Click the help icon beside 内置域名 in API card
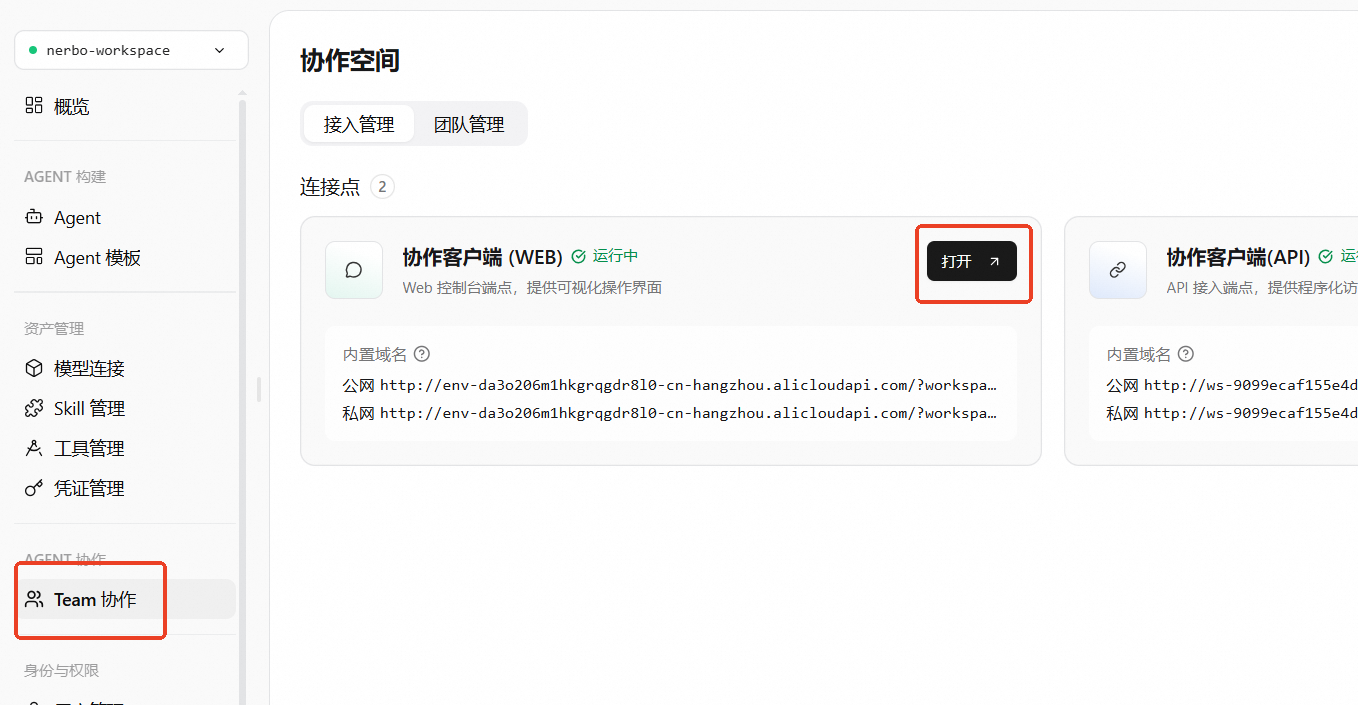The height and width of the screenshot is (705, 1358). point(1186,354)
